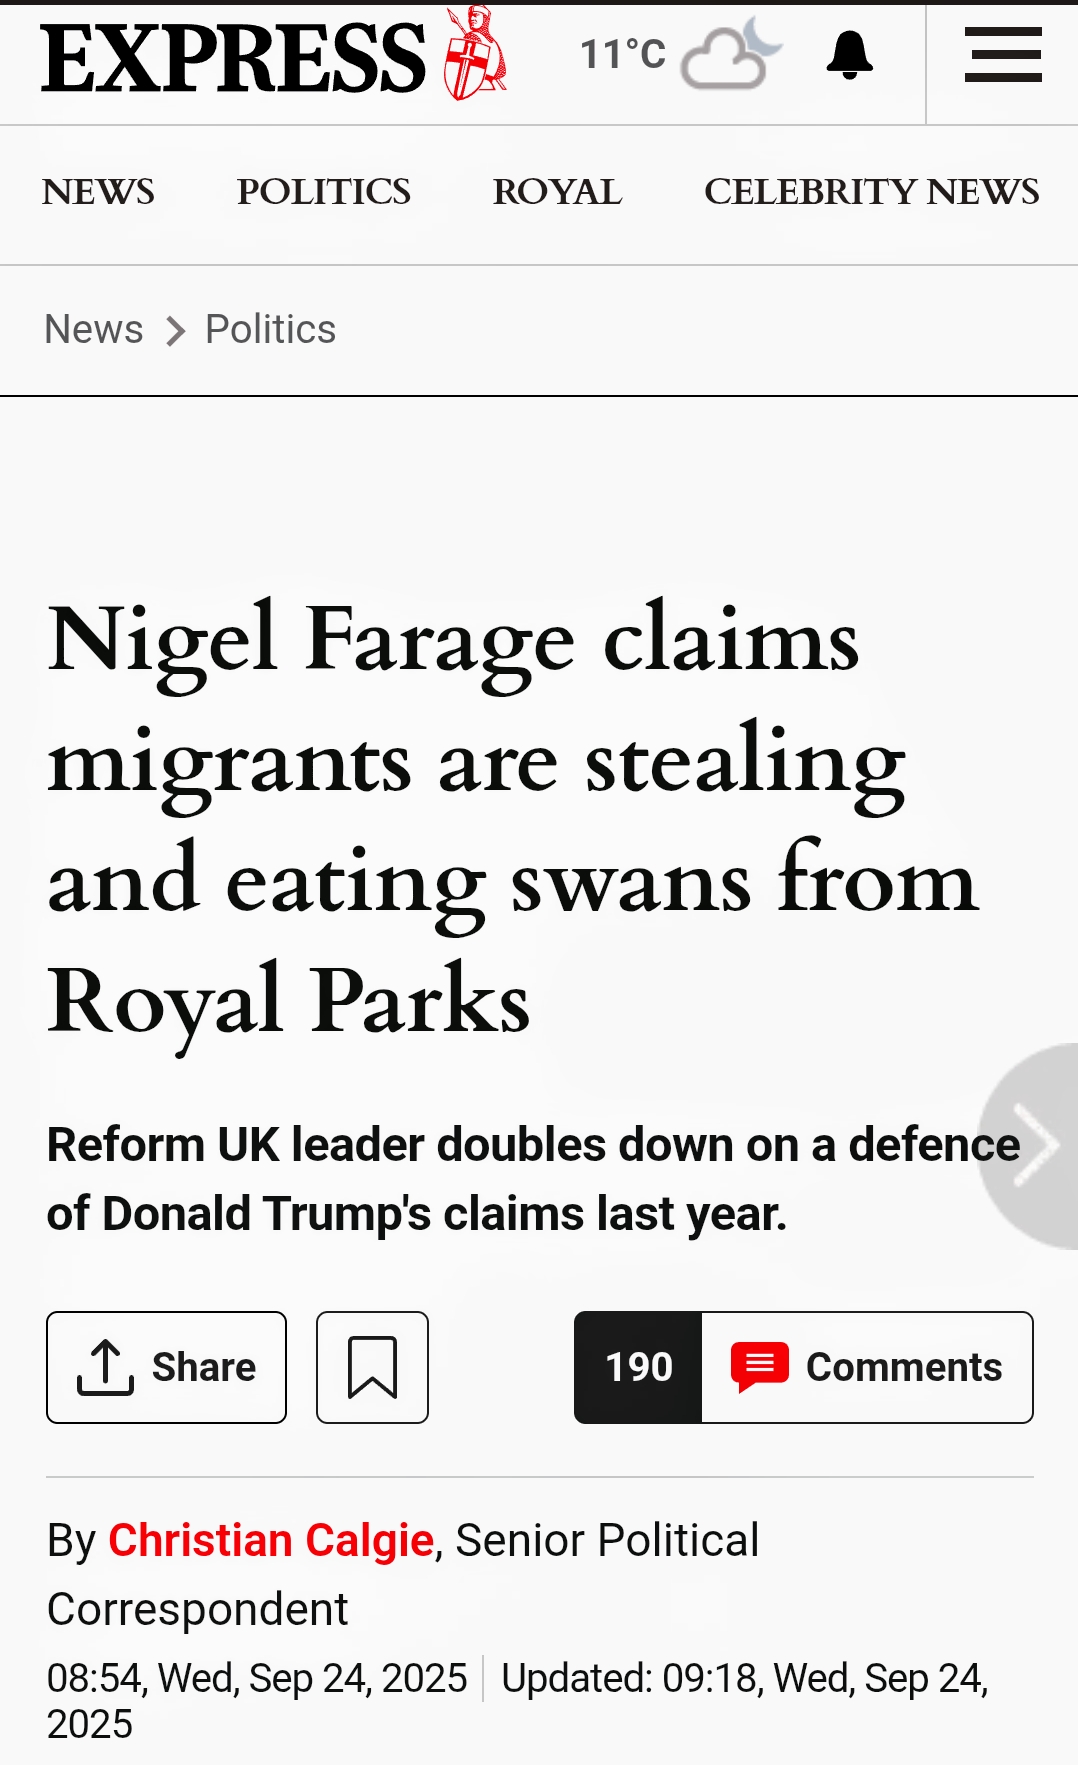Click the Express crusader logo
Image resolution: width=1078 pixels, height=1765 pixels.
(475, 54)
